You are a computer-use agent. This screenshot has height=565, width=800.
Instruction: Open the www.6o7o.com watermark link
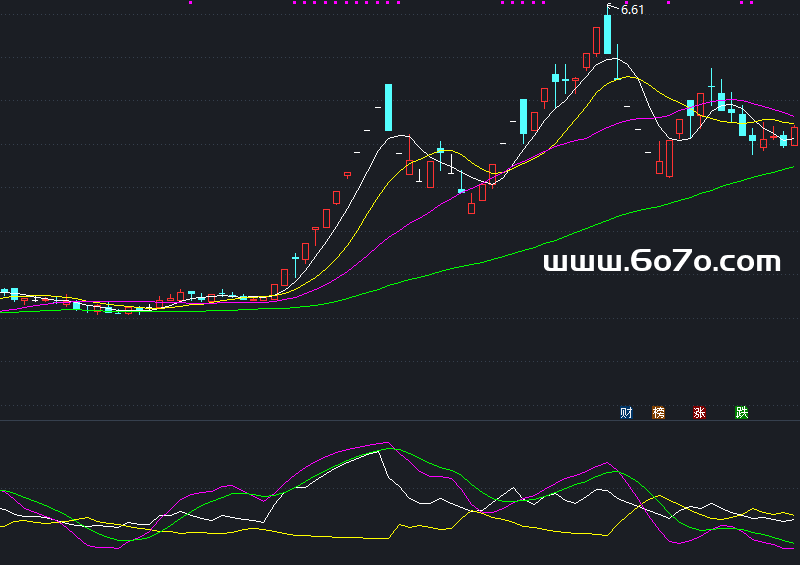pyautogui.click(x=661, y=262)
